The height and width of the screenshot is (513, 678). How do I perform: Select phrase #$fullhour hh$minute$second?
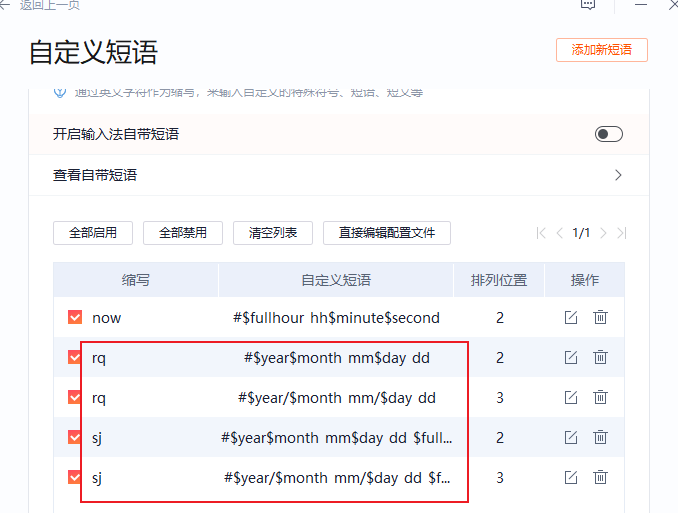click(x=336, y=318)
